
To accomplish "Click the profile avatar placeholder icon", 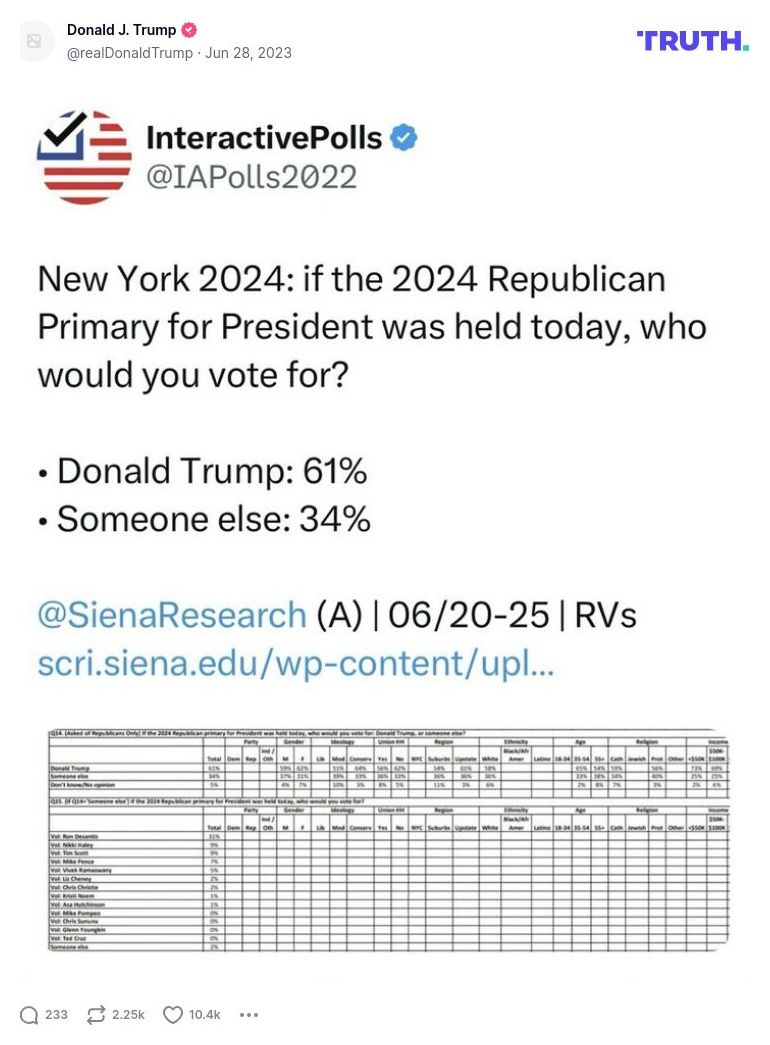I will 34,41.
